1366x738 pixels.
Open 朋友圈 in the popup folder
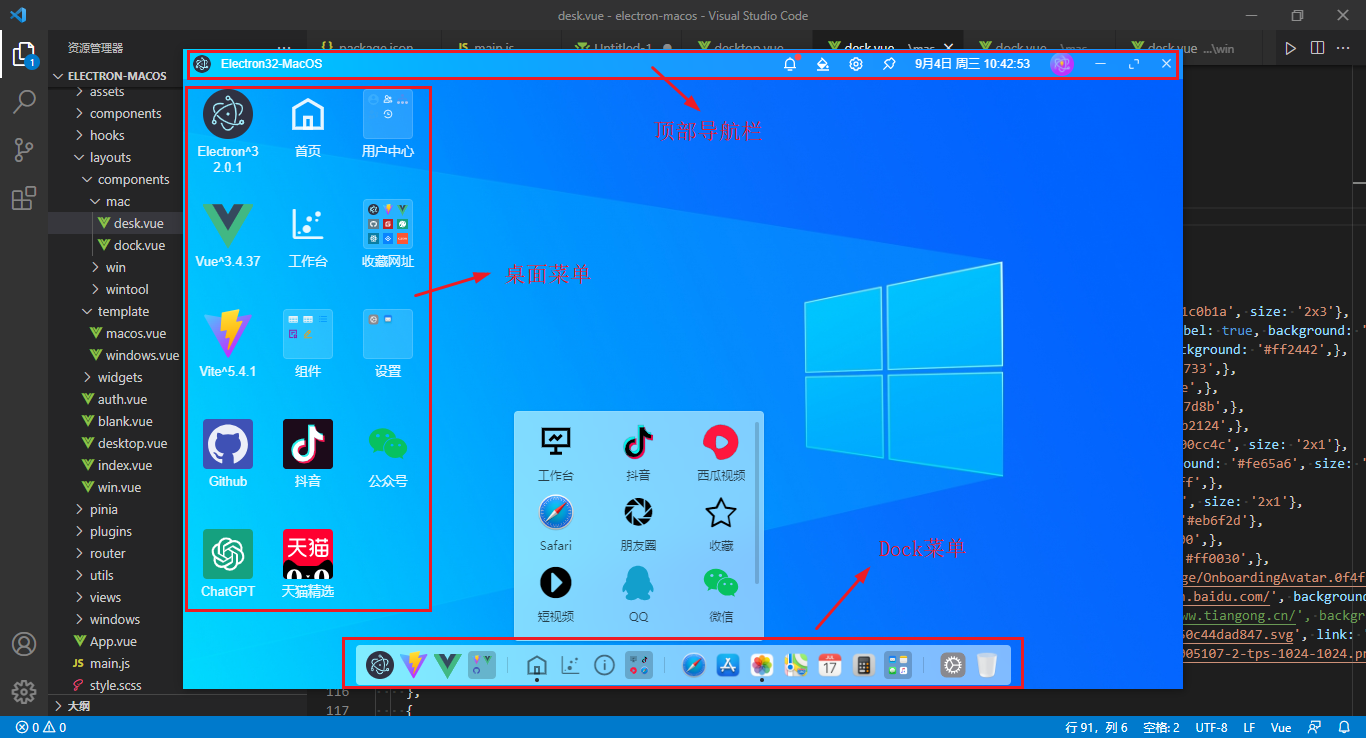[x=638, y=512]
